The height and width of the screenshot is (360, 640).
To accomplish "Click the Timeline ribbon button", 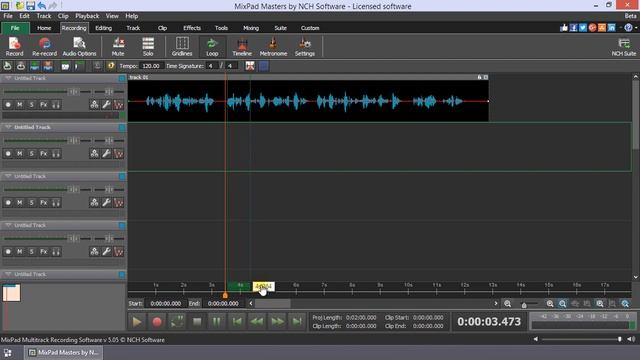I will pos(242,47).
